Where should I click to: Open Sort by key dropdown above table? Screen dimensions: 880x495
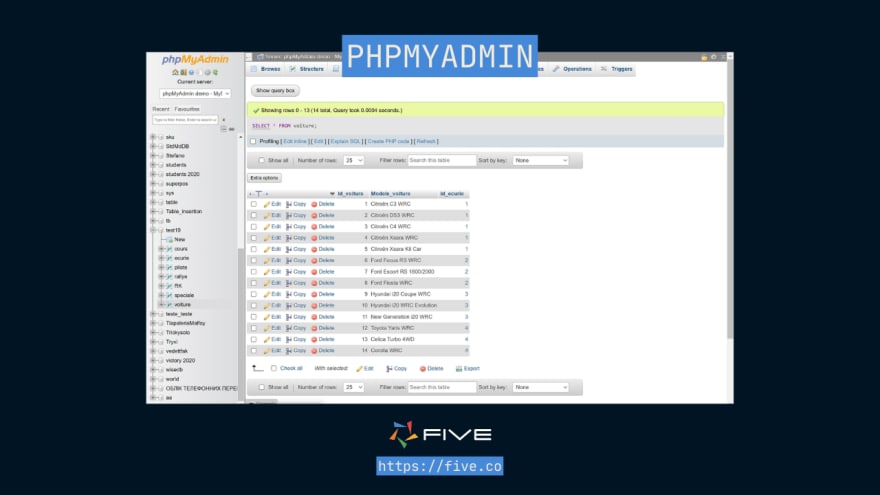pos(540,161)
